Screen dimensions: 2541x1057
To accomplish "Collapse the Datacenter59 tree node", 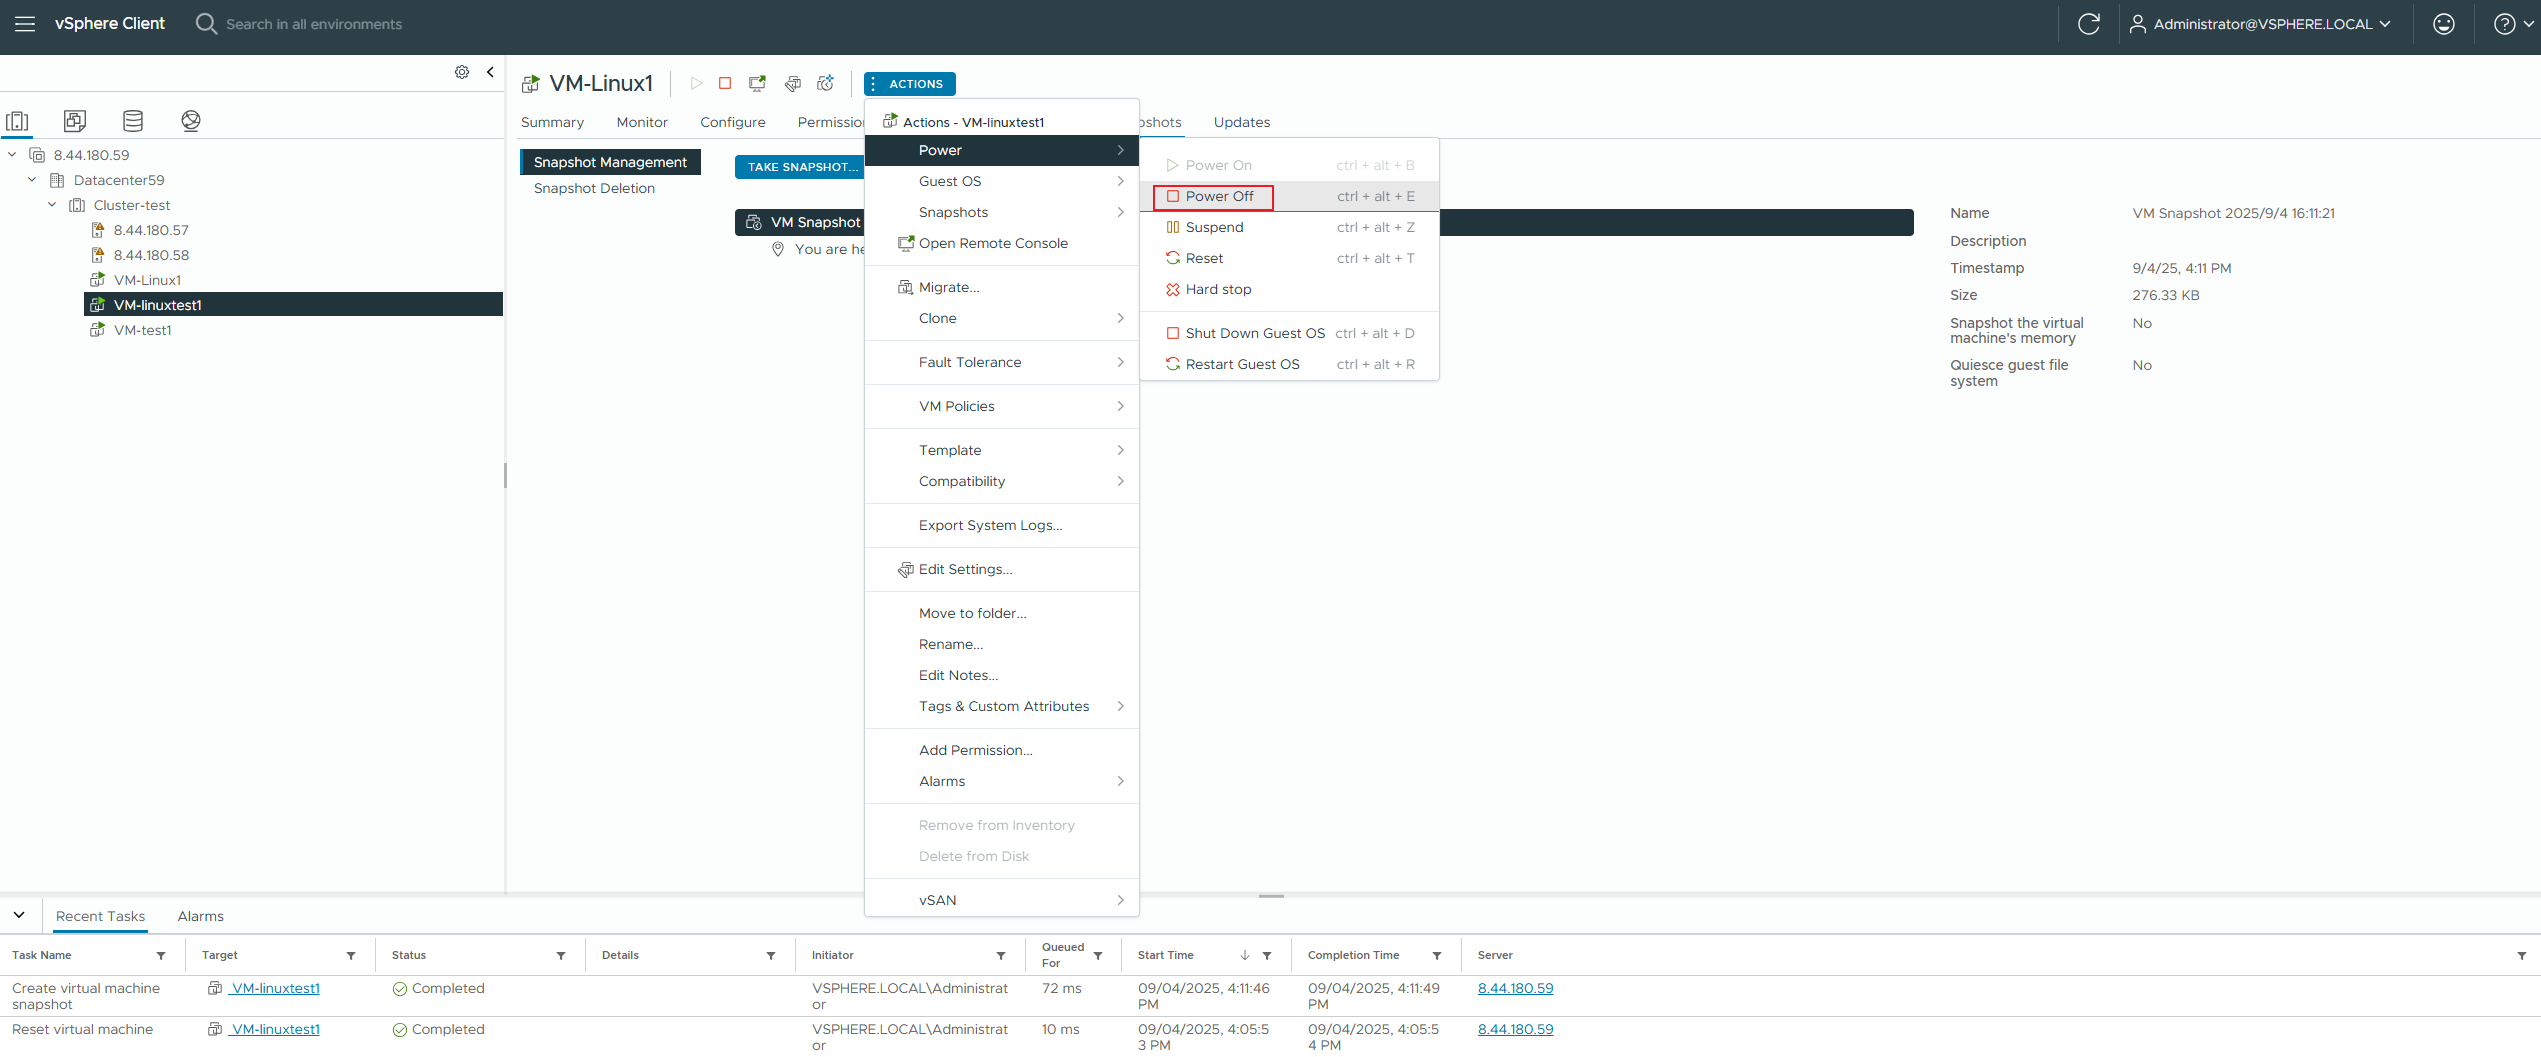I will coord(32,180).
